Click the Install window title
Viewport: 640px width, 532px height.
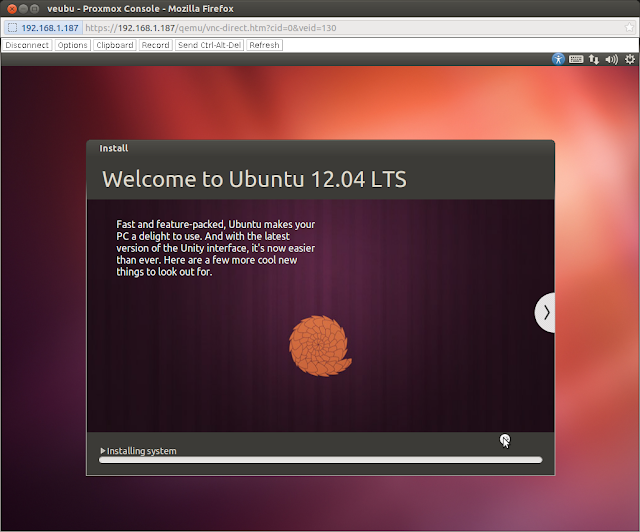pyautogui.click(x=114, y=148)
